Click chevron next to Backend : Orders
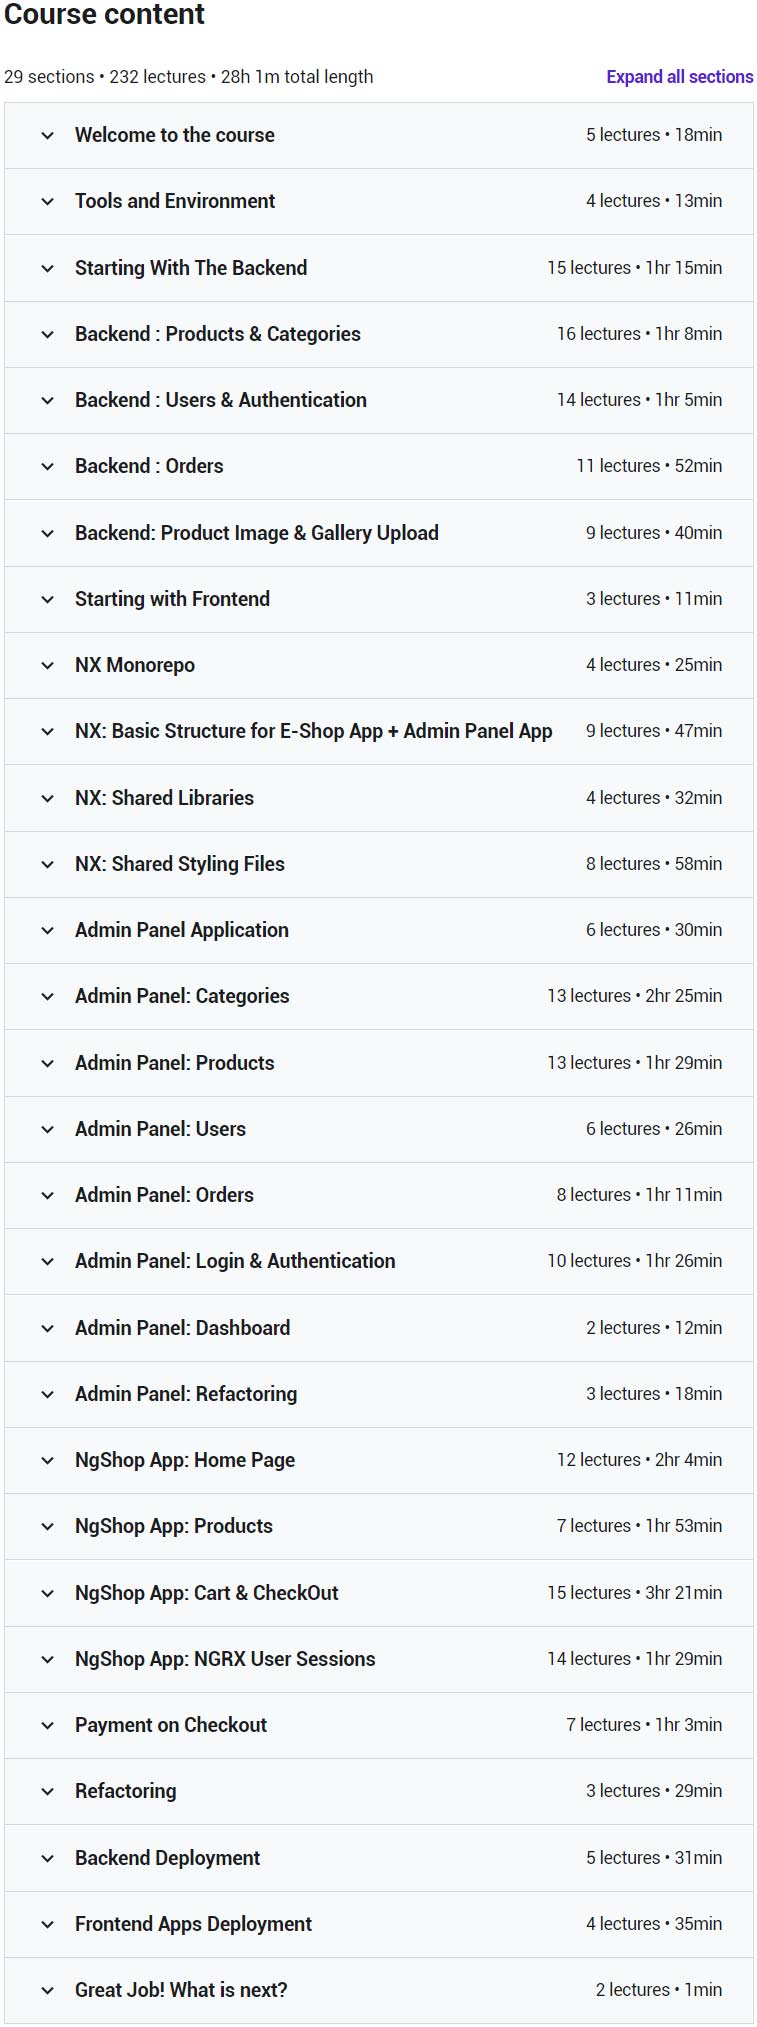This screenshot has width=757, height=2027. (x=47, y=466)
